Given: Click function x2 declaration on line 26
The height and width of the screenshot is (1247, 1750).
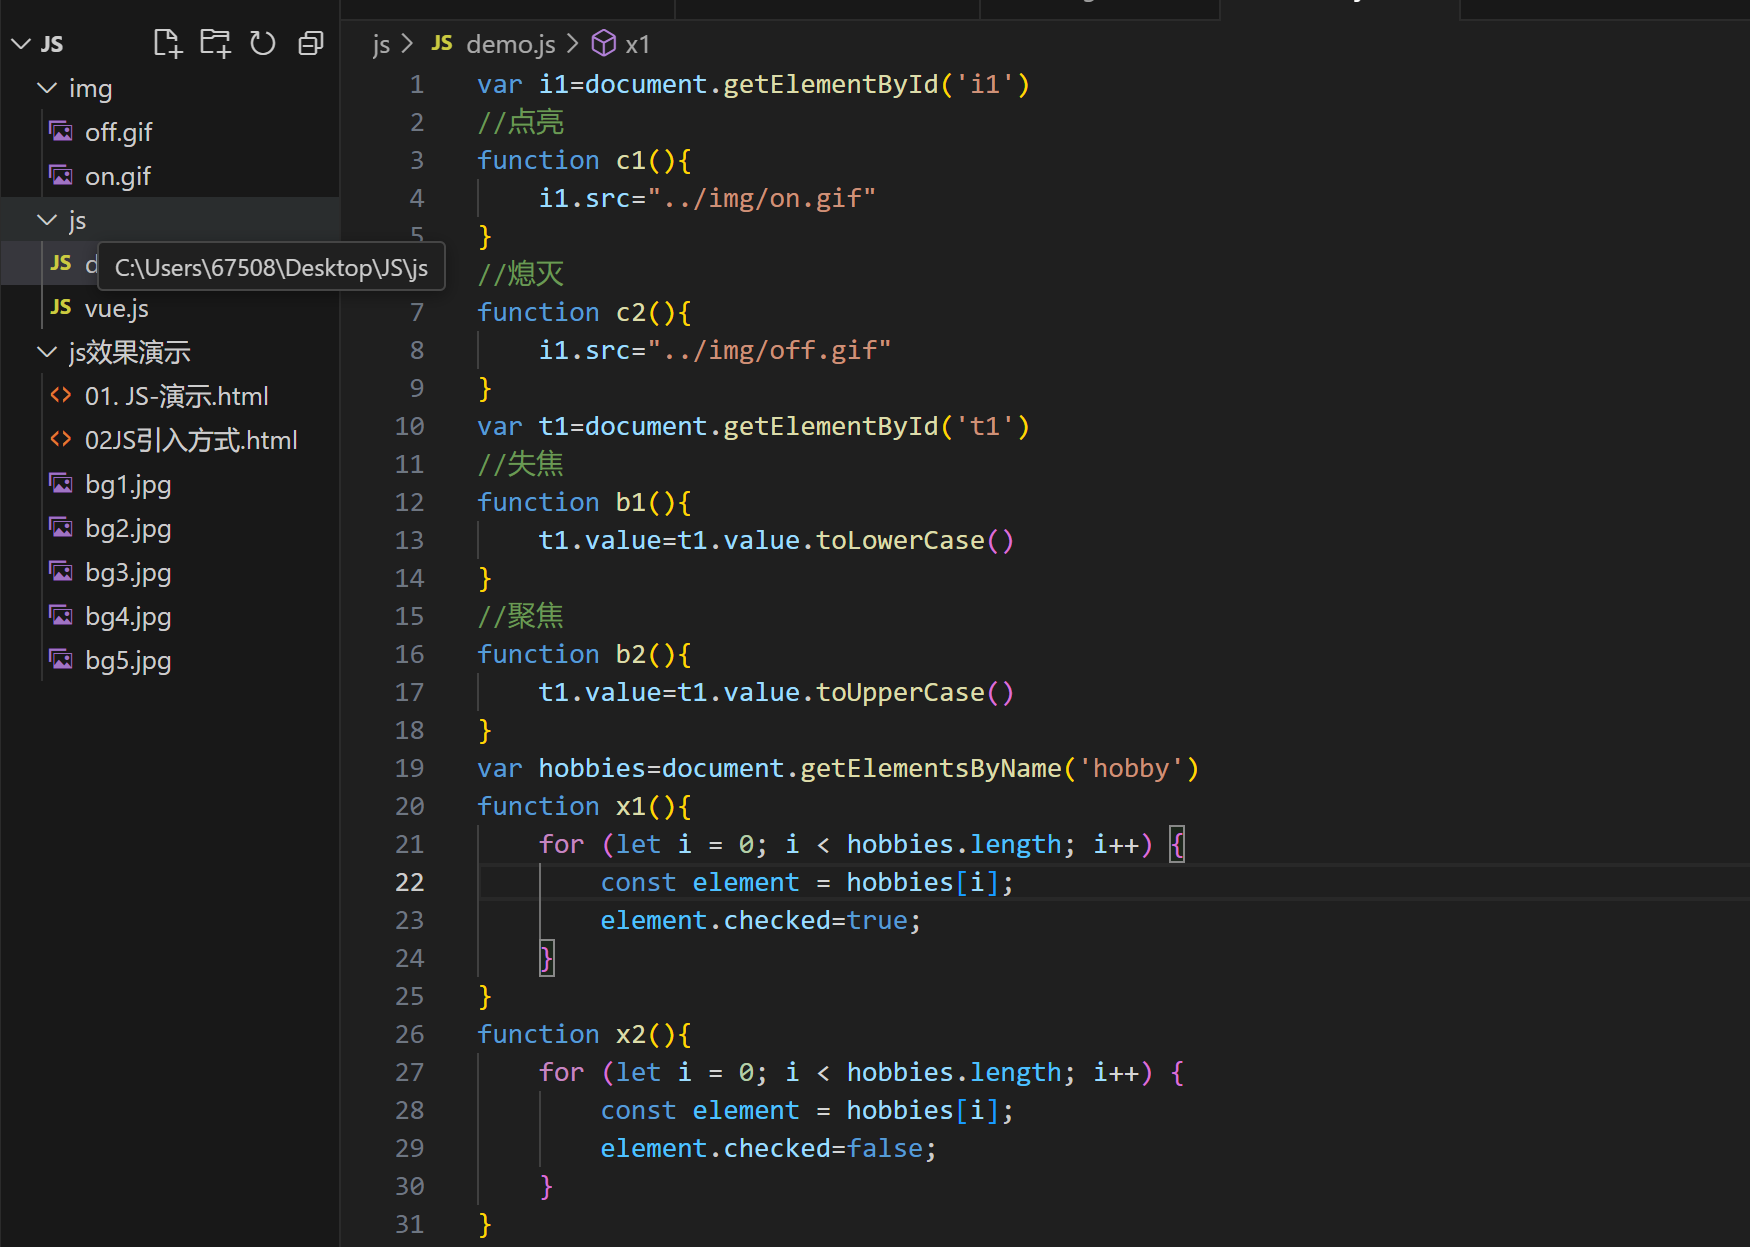Looking at the screenshot, I should [x=584, y=1034].
